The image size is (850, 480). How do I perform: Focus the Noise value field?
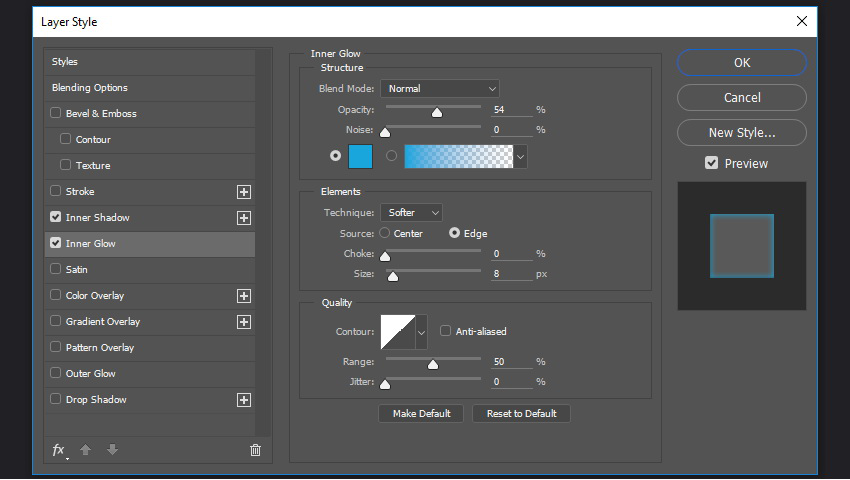512,130
